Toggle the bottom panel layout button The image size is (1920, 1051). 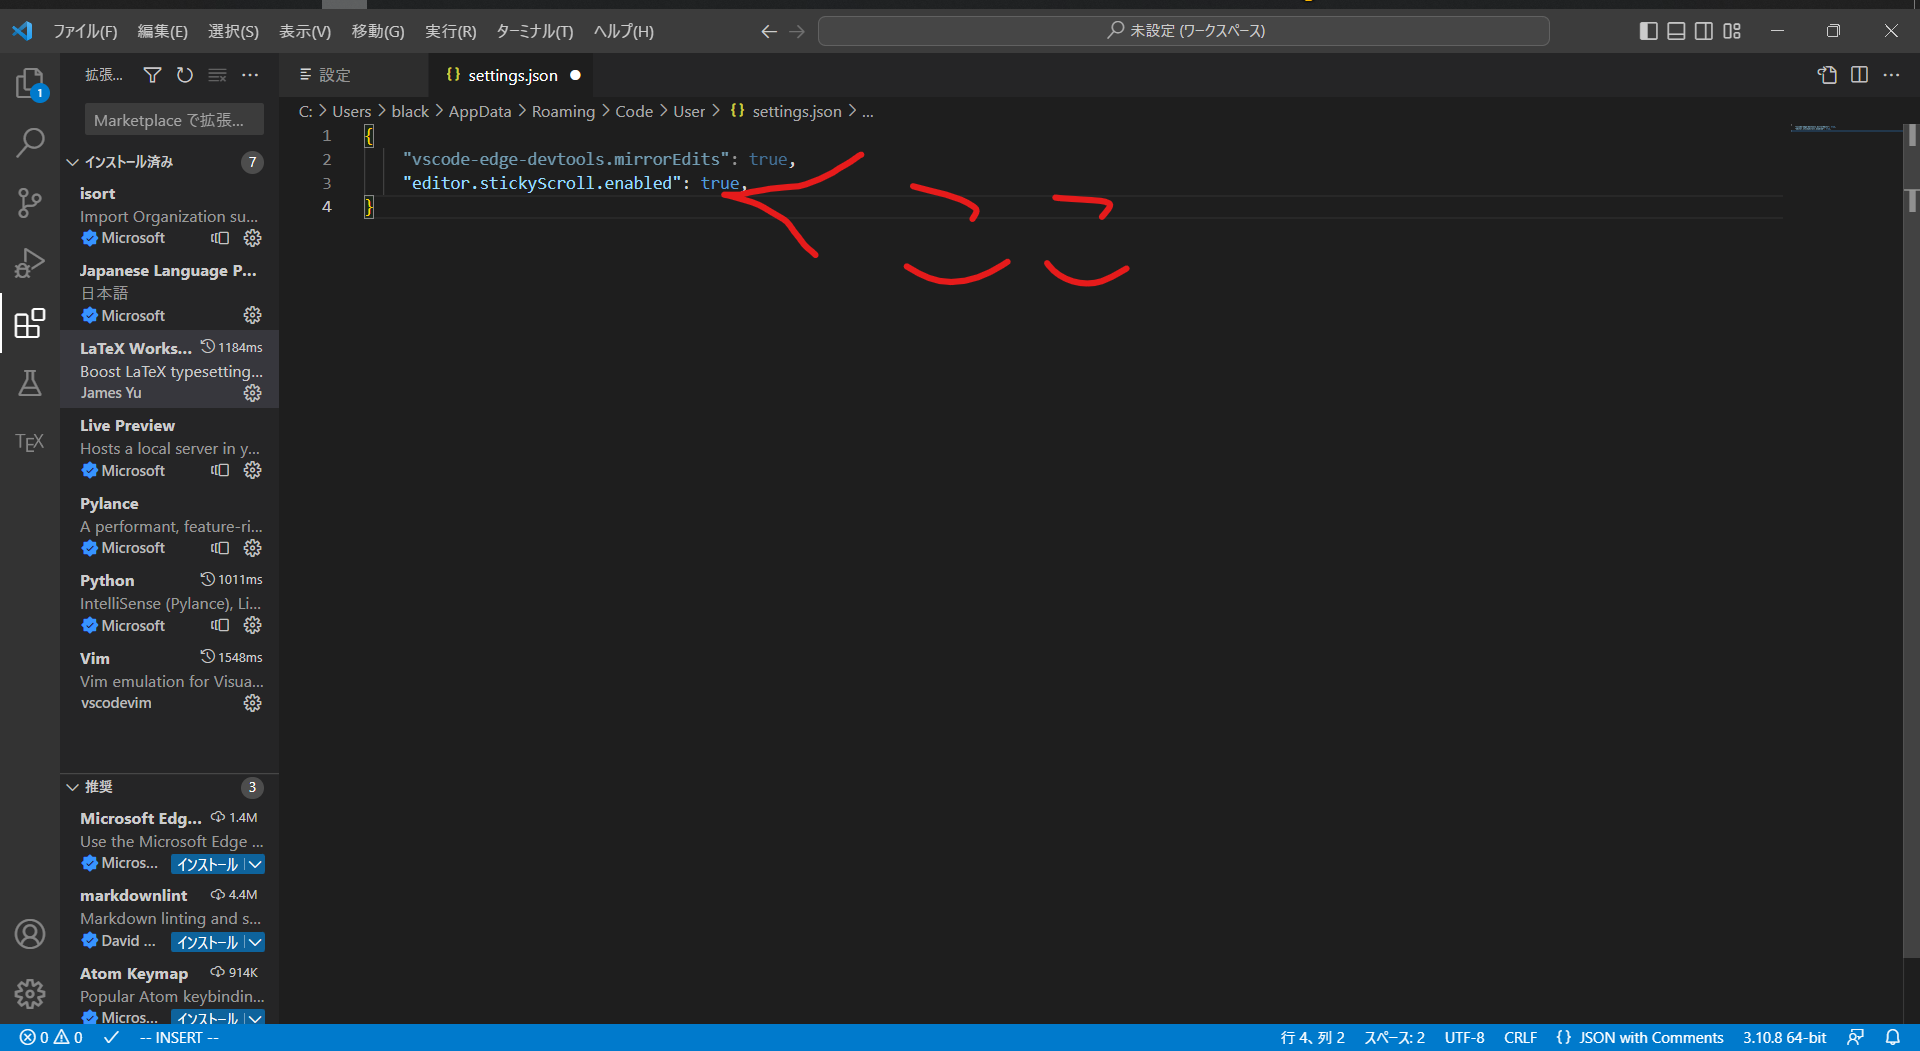click(1677, 31)
